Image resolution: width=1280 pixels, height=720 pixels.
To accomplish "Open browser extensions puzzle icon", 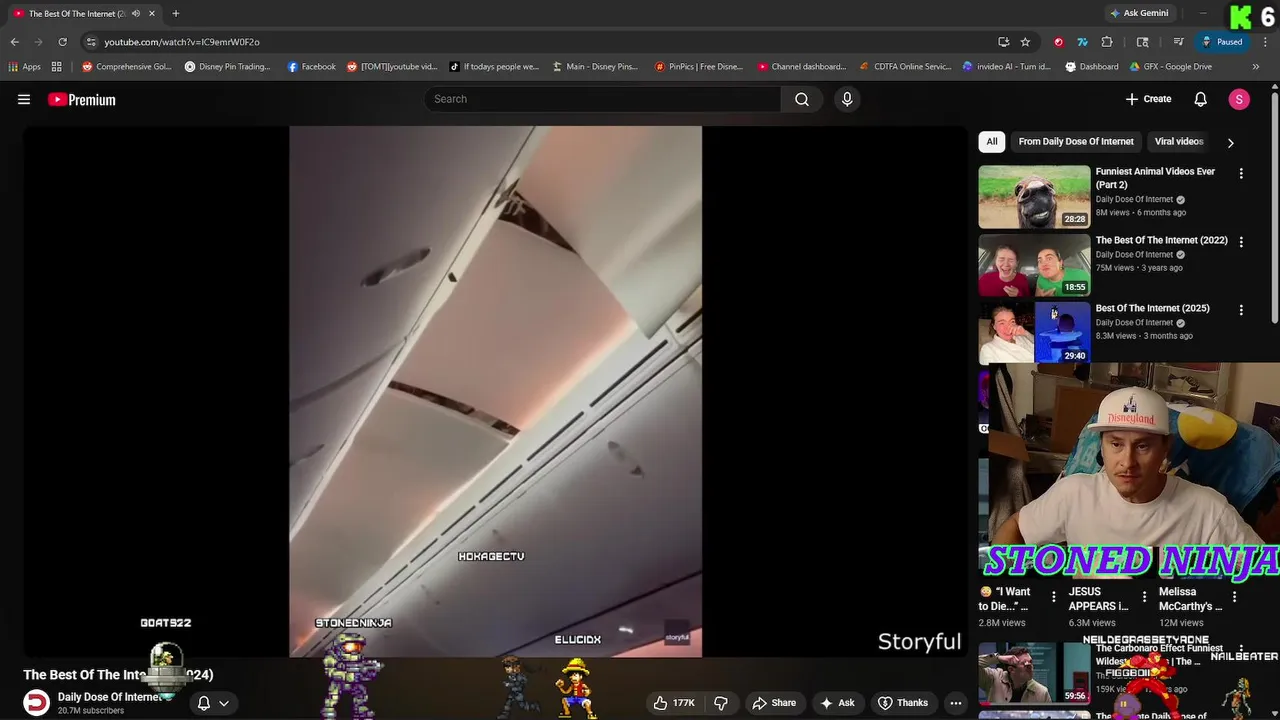I will click(x=1107, y=42).
